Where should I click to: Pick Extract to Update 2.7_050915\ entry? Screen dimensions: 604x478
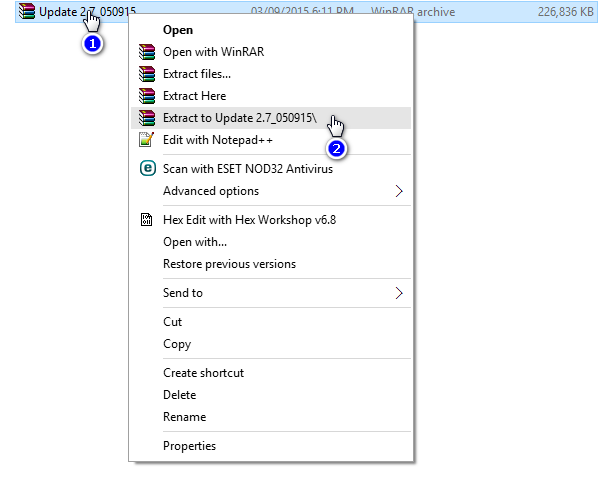pyautogui.click(x=271, y=118)
